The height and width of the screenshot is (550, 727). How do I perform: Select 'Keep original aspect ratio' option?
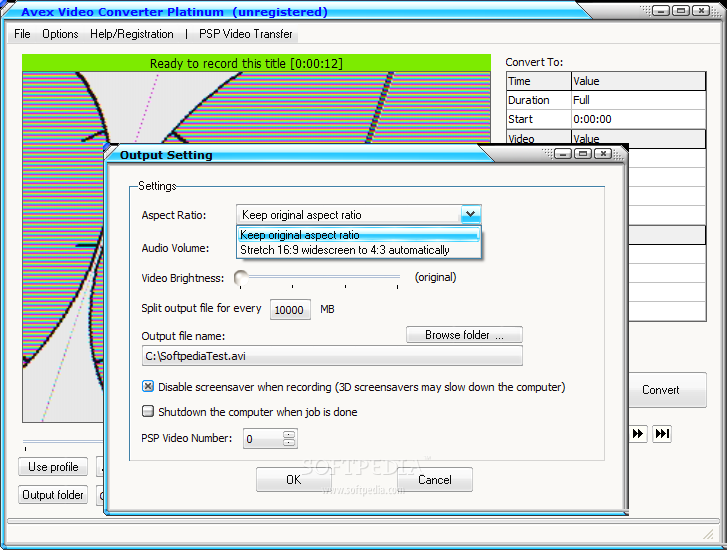tap(359, 235)
